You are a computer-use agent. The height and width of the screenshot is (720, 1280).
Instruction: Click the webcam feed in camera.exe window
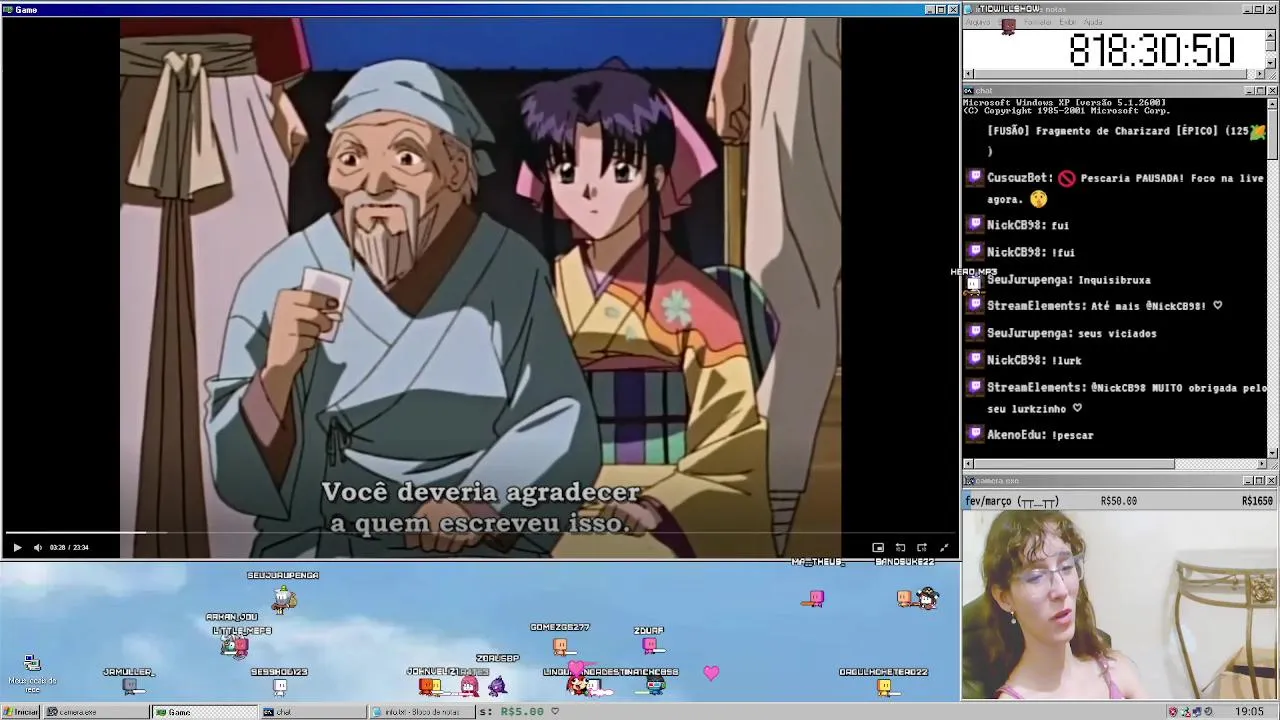point(1120,604)
